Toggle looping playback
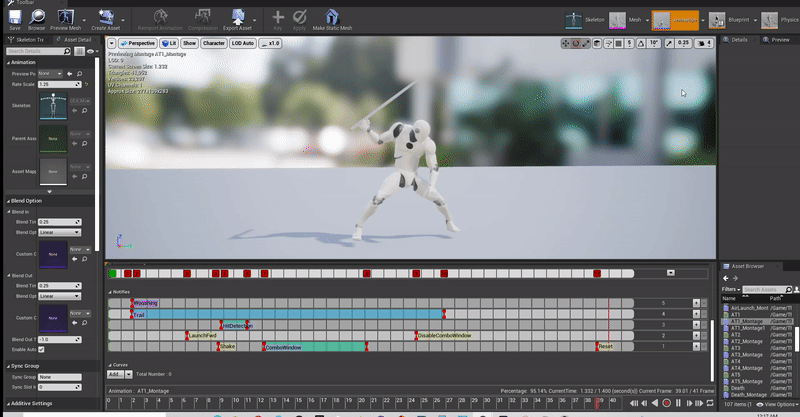 [710, 403]
